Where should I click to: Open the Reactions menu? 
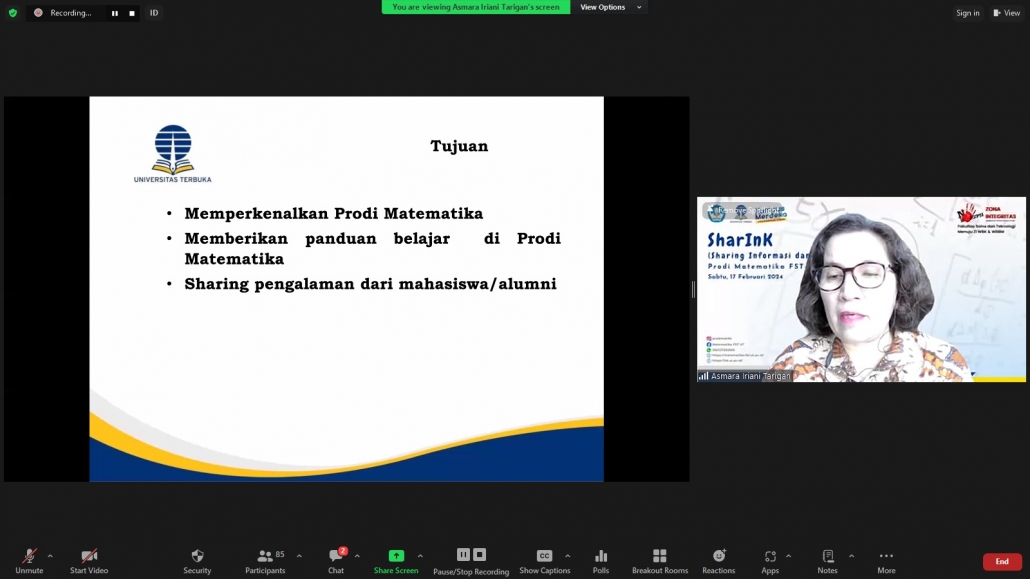tap(719, 562)
